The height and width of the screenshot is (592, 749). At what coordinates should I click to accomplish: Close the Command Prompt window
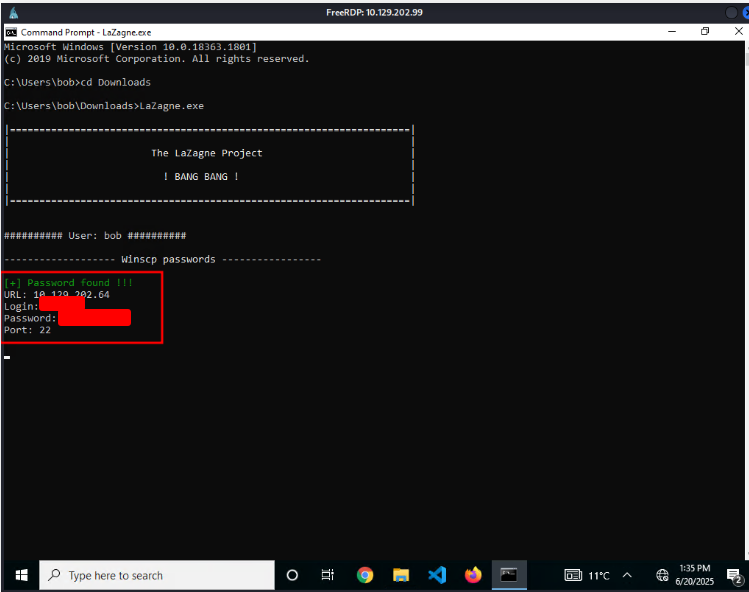point(736,32)
